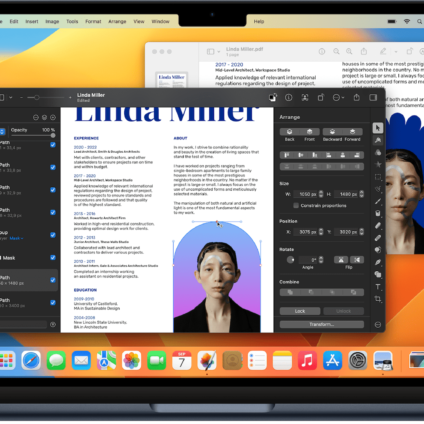Open the Image menu

52,21
